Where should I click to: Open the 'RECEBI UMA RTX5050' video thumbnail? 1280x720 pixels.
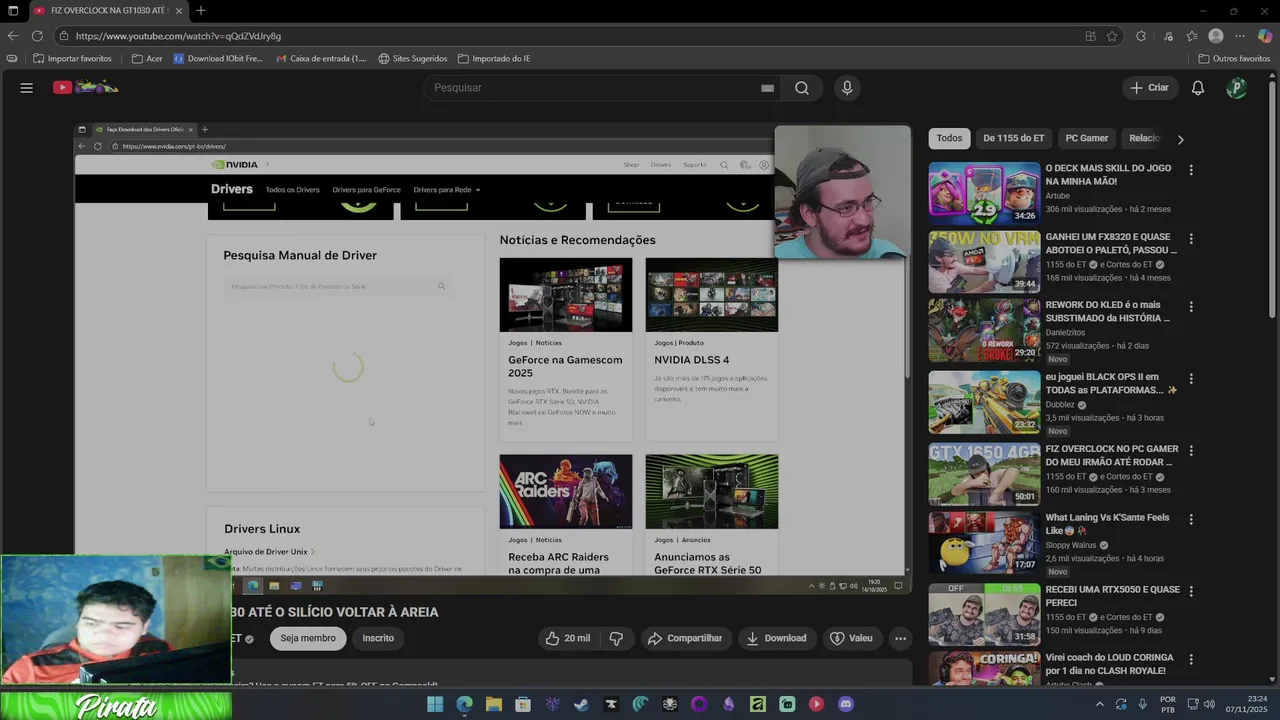coord(984,613)
